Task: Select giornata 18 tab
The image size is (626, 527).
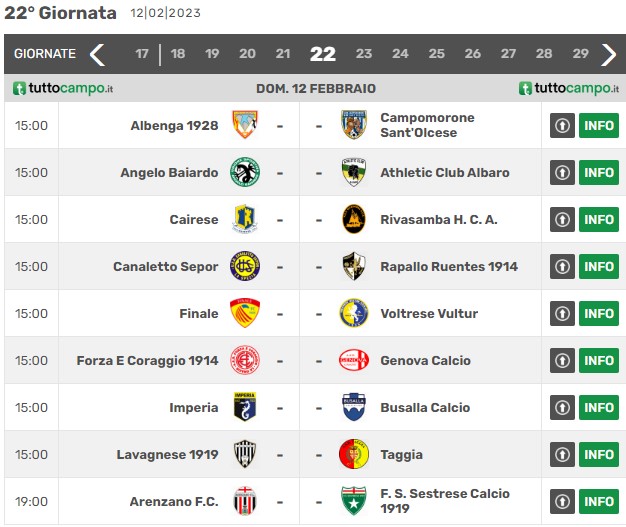Action: 178,53
